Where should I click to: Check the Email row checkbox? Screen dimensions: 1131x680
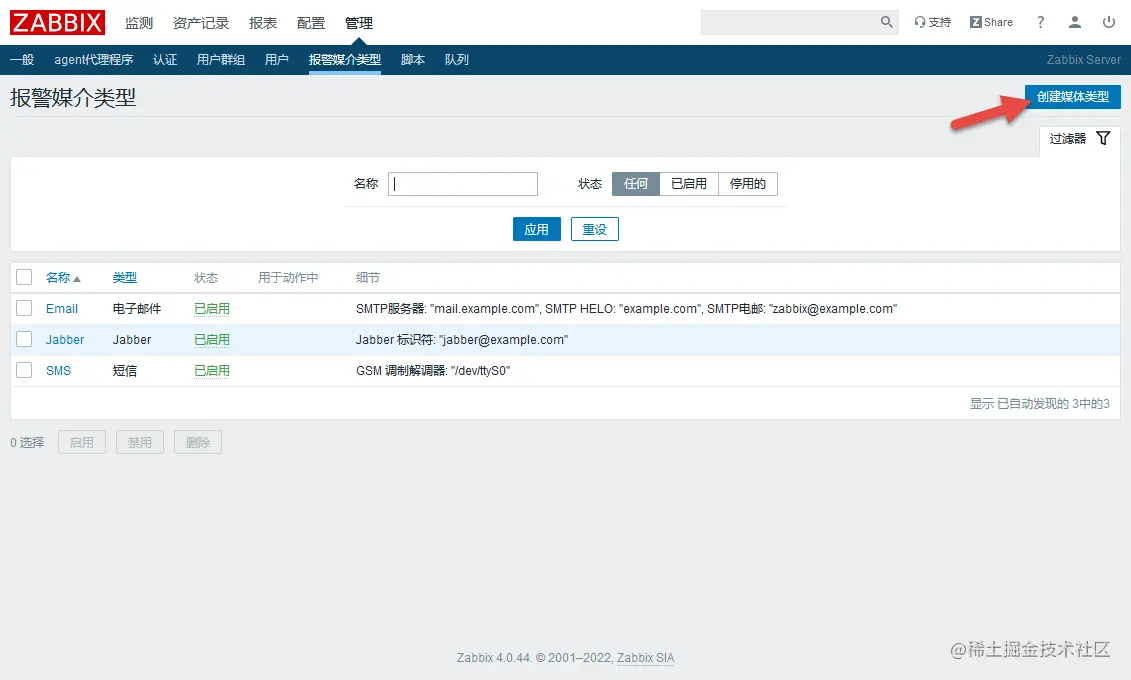click(x=24, y=308)
